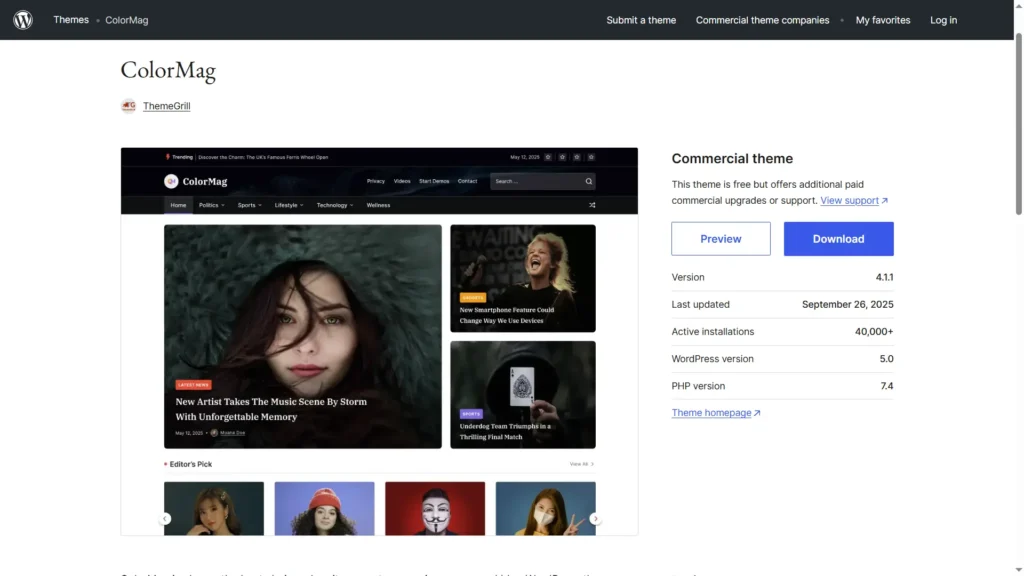
Task: Click the PHP version value 7.4
Action: 886,386
